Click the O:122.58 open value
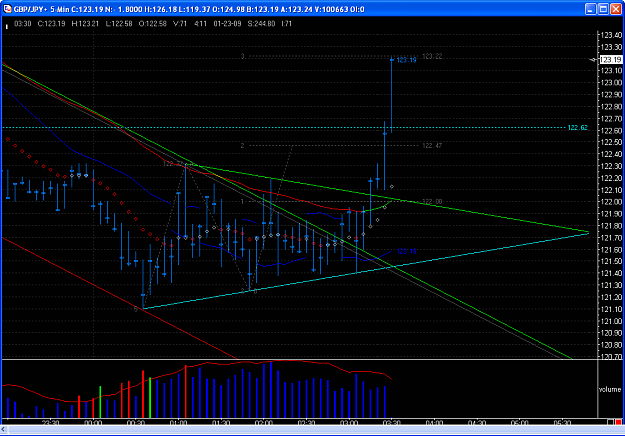 (x=153, y=24)
